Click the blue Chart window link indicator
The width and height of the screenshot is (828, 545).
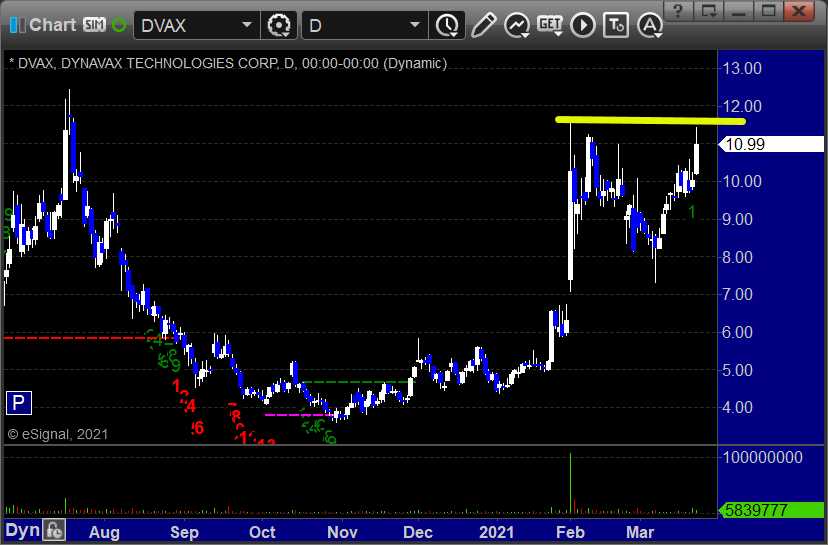pos(17,25)
